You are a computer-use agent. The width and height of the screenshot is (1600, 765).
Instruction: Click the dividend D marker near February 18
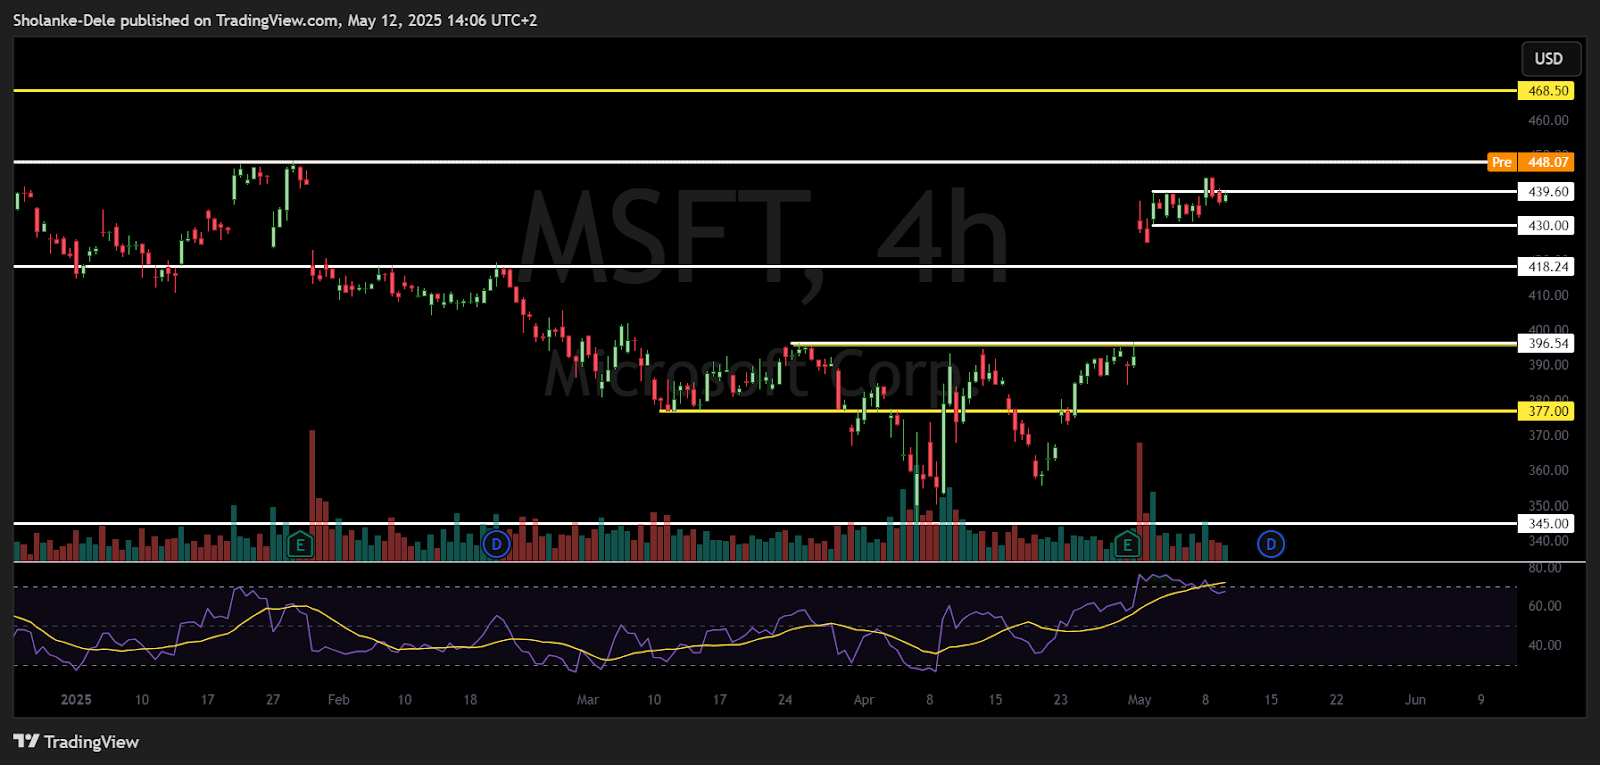point(496,545)
